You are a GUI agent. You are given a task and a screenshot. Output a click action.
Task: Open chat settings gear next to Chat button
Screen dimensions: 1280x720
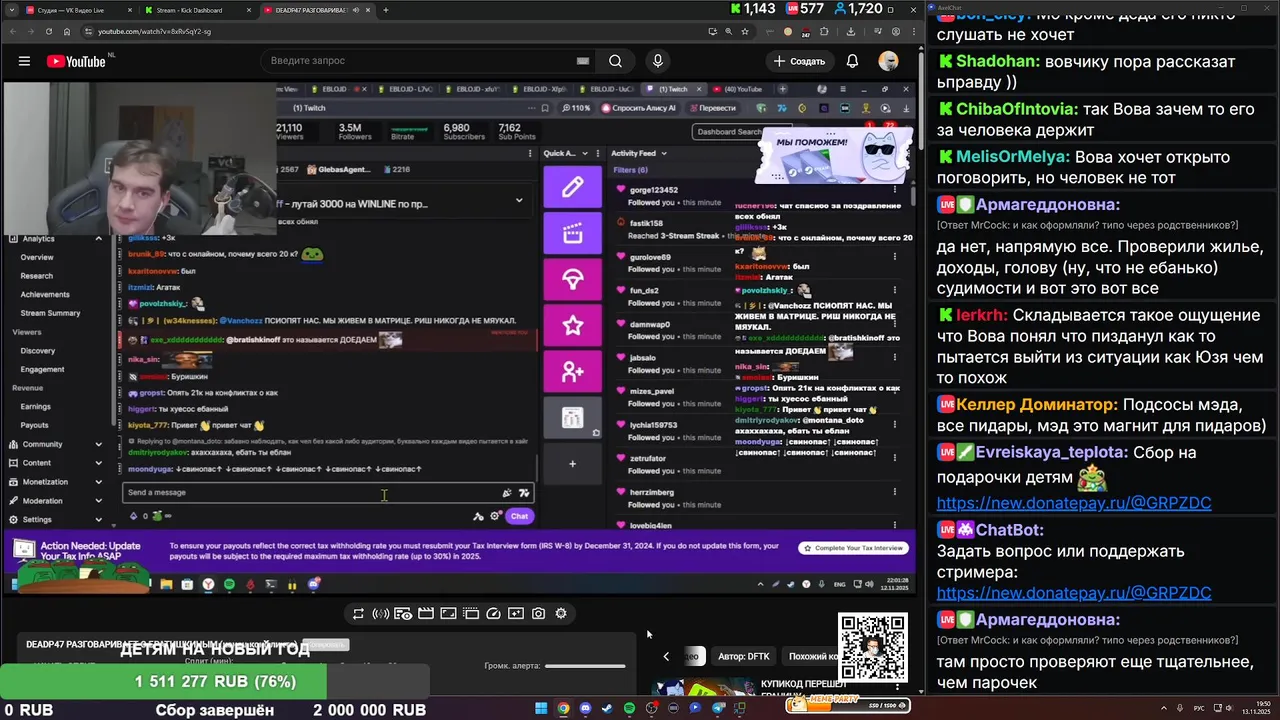[x=495, y=516]
